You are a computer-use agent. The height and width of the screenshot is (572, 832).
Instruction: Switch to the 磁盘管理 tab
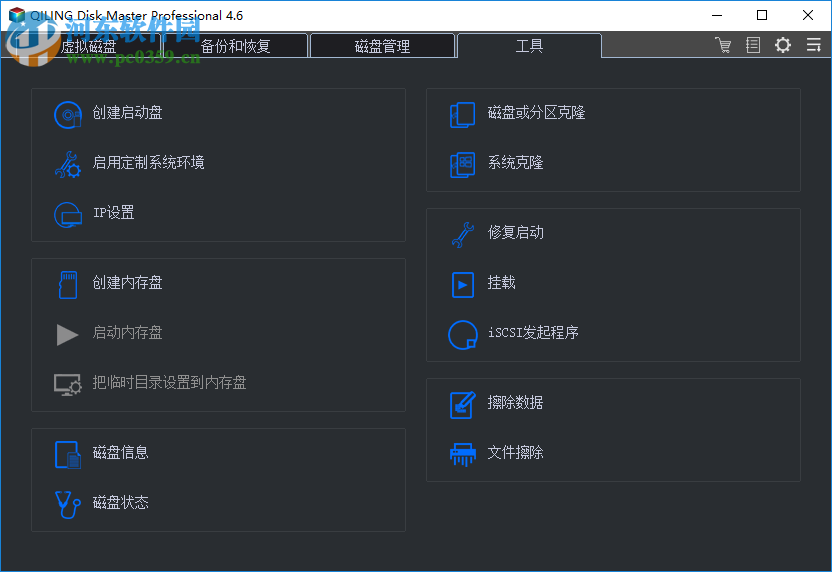[382, 46]
